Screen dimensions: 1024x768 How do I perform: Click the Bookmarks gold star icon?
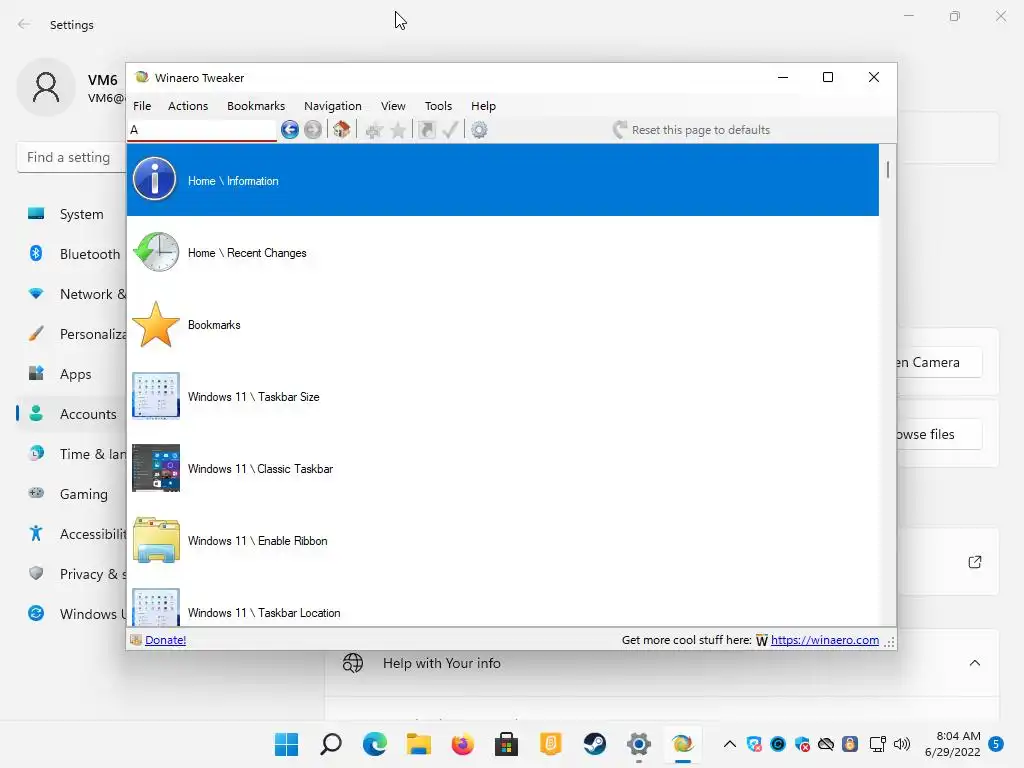[x=156, y=324]
